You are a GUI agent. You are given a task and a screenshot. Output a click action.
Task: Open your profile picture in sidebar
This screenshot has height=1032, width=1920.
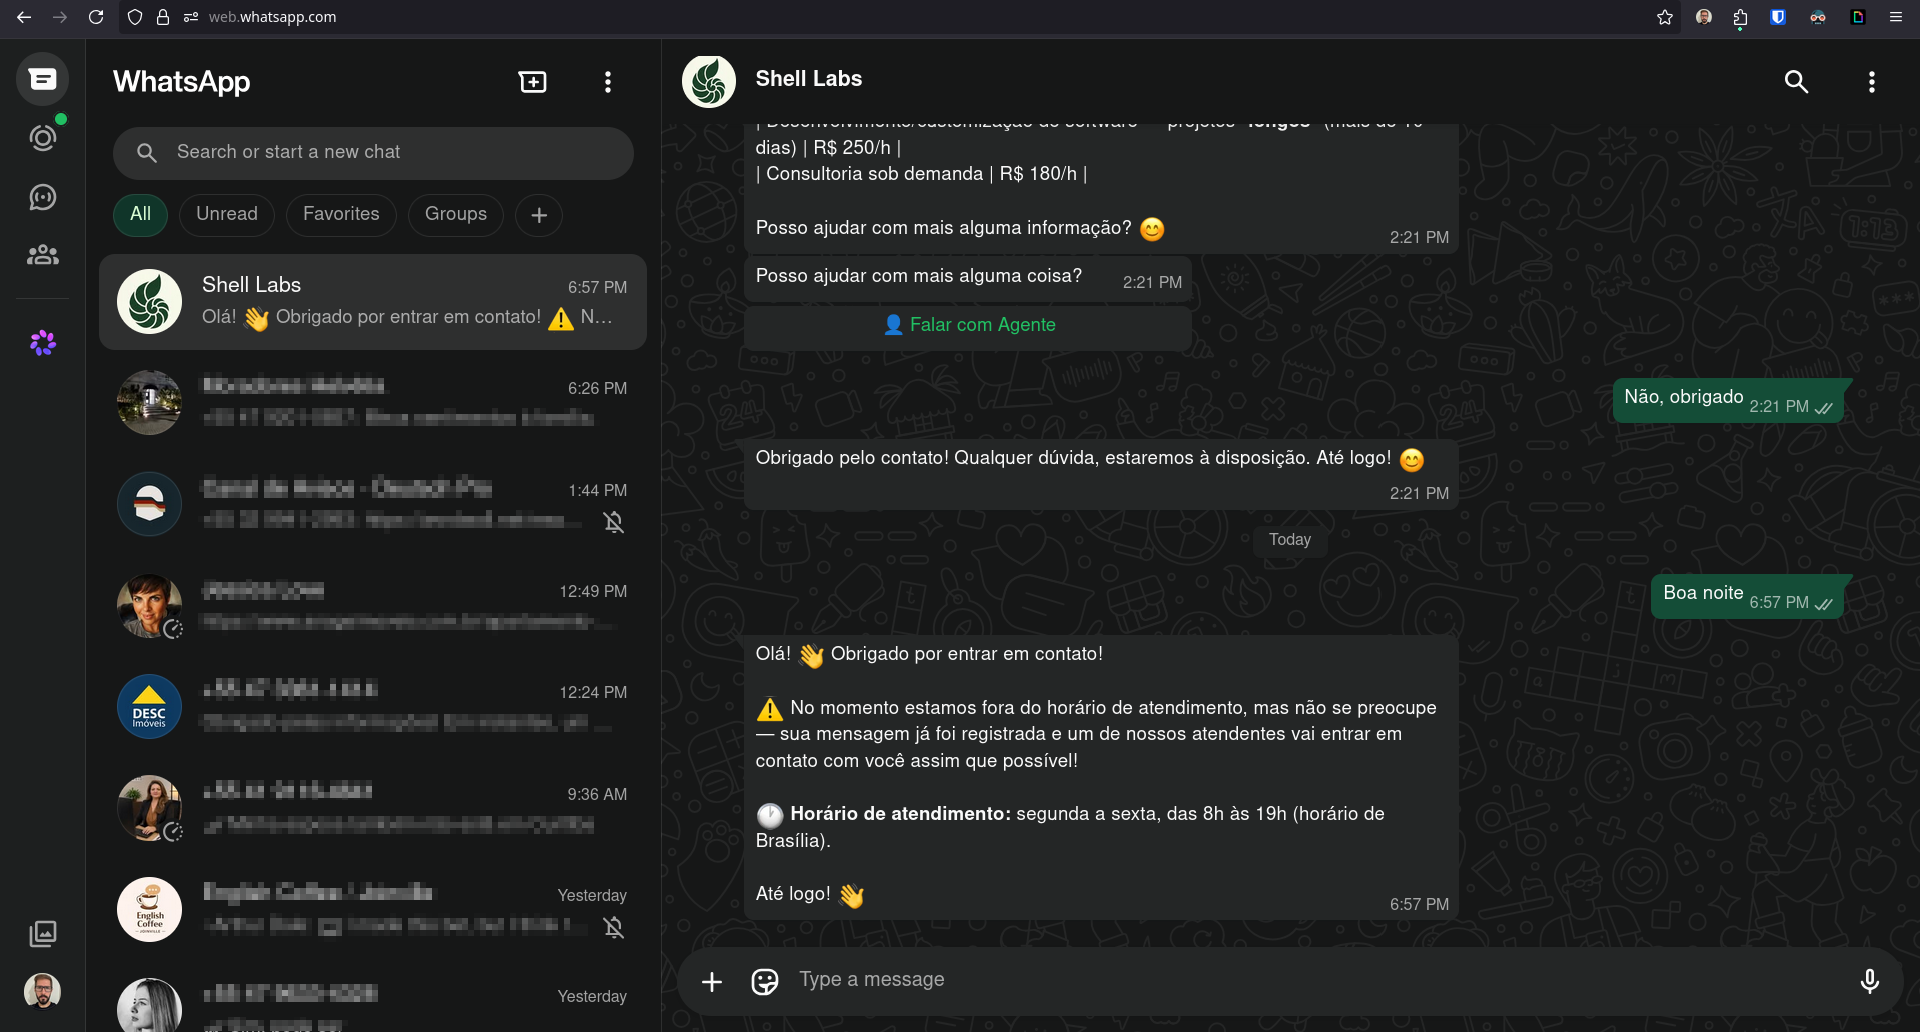click(x=42, y=991)
